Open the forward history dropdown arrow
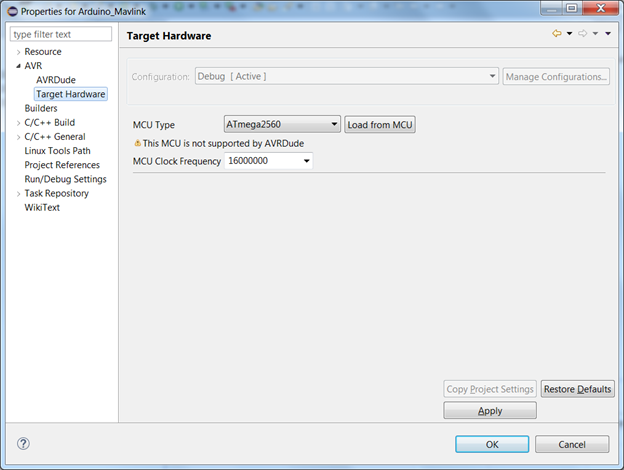Screen dimensions: 624x470 (x=595, y=34)
